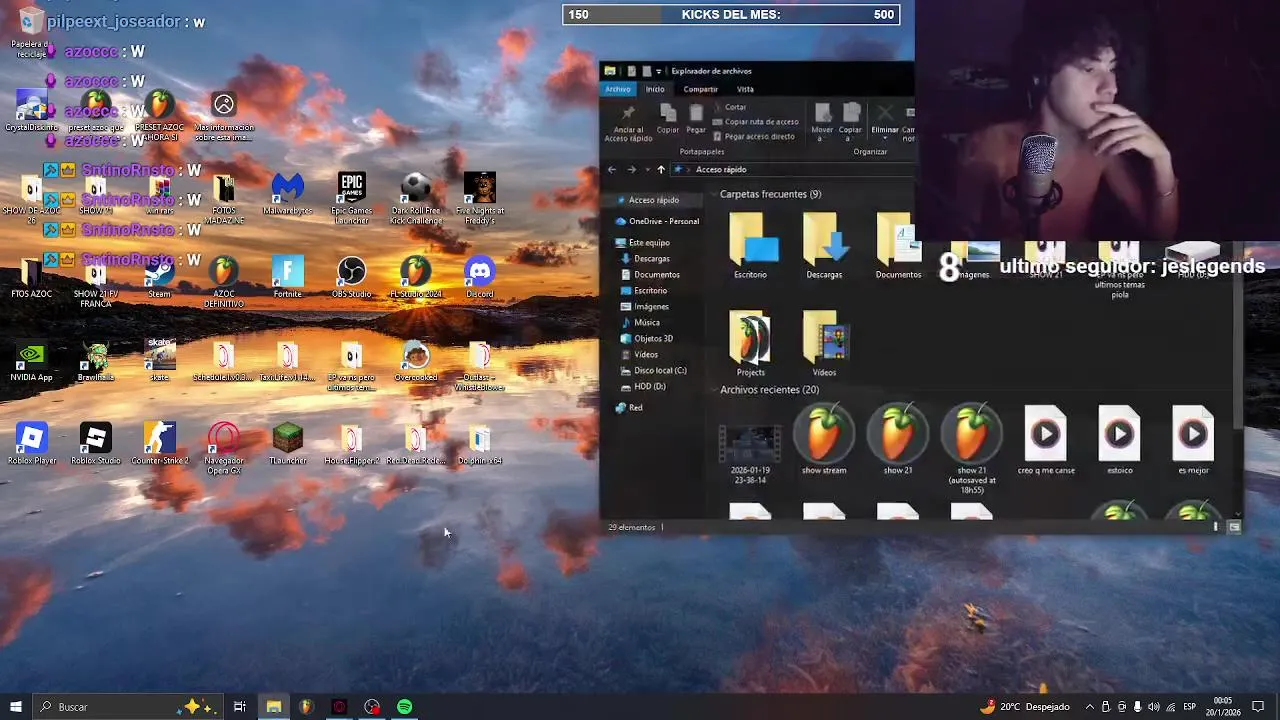The height and width of the screenshot is (720, 1280).
Task: Open the Windows Start menu
Action: [15, 707]
